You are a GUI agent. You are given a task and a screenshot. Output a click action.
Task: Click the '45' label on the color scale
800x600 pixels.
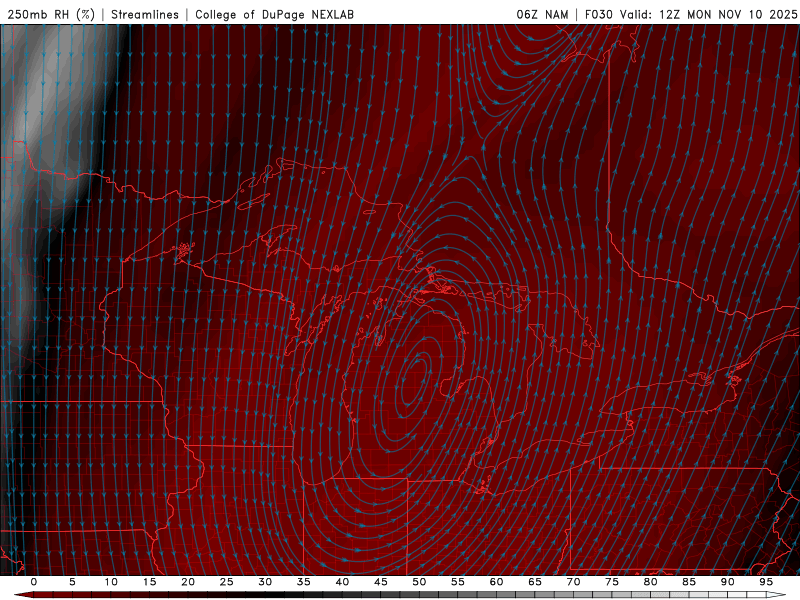381,582
